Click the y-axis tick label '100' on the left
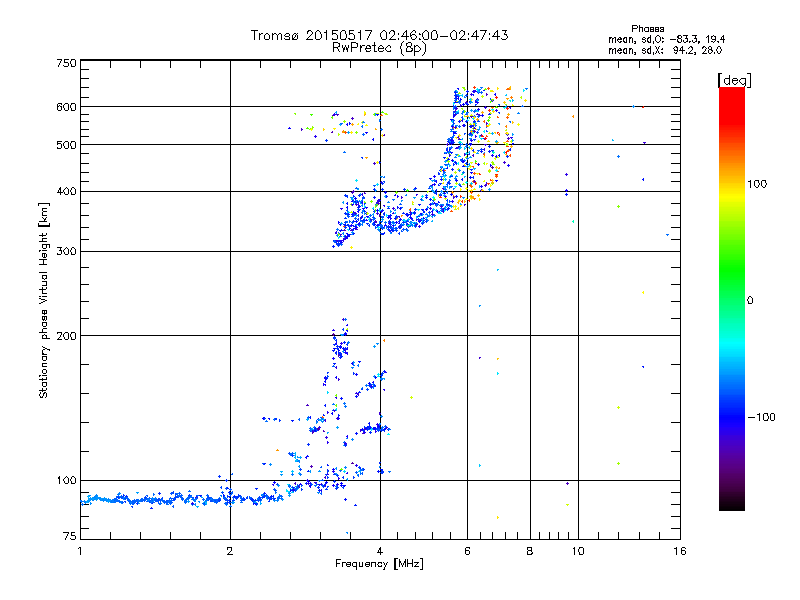This screenshot has width=800, height=600. pos(66,480)
